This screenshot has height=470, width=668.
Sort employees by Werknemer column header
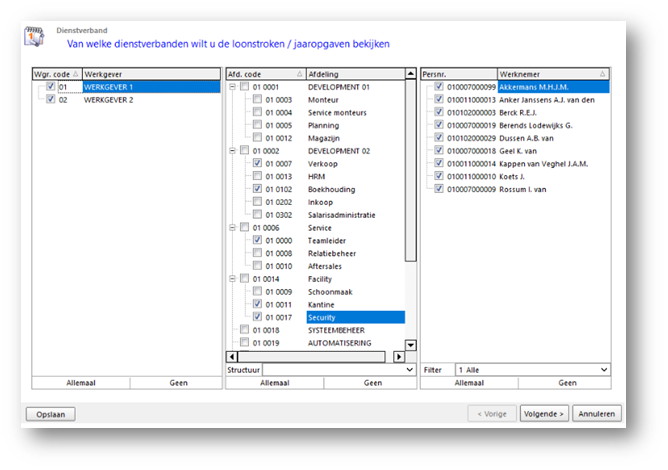(x=553, y=74)
